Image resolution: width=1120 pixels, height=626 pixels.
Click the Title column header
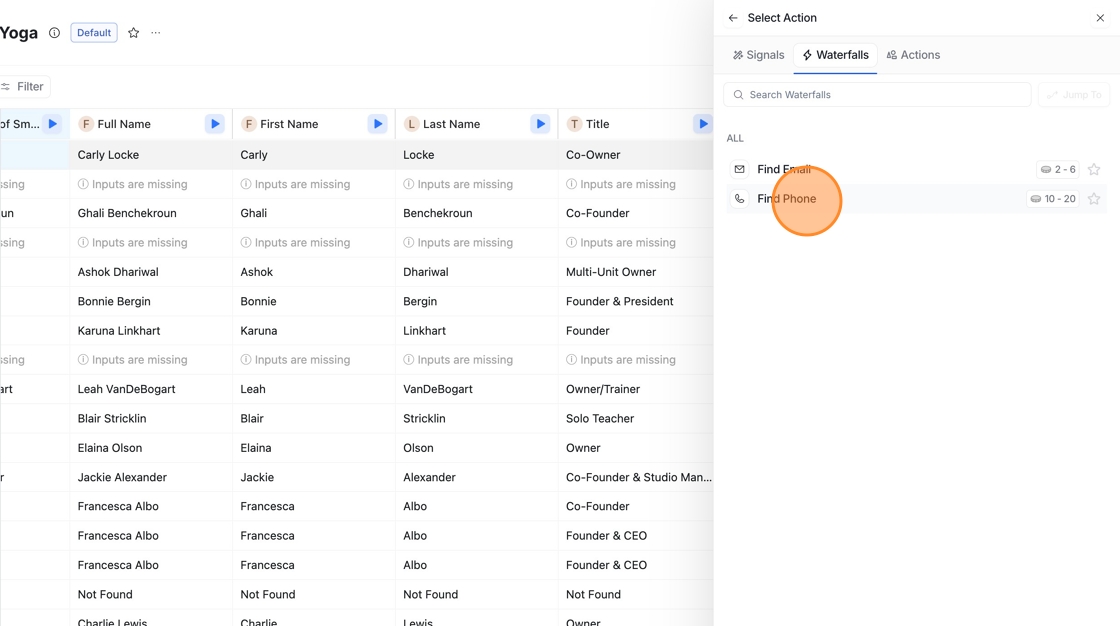pos(636,124)
